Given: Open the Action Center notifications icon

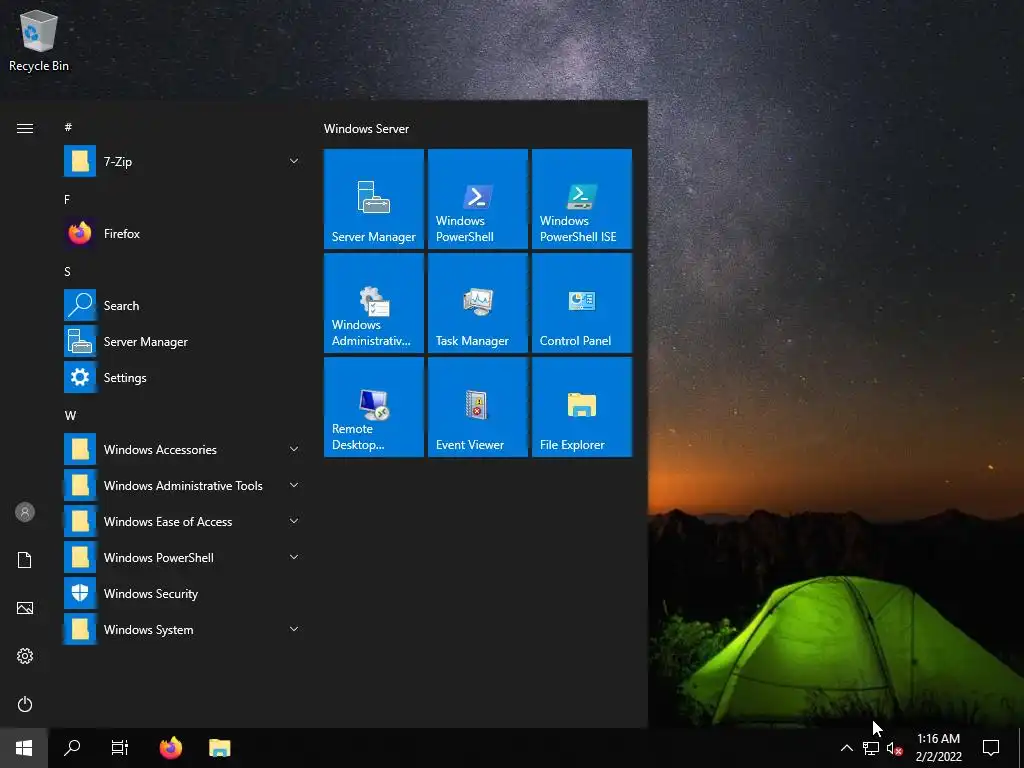Looking at the screenshot, I should tap(991, 748).
